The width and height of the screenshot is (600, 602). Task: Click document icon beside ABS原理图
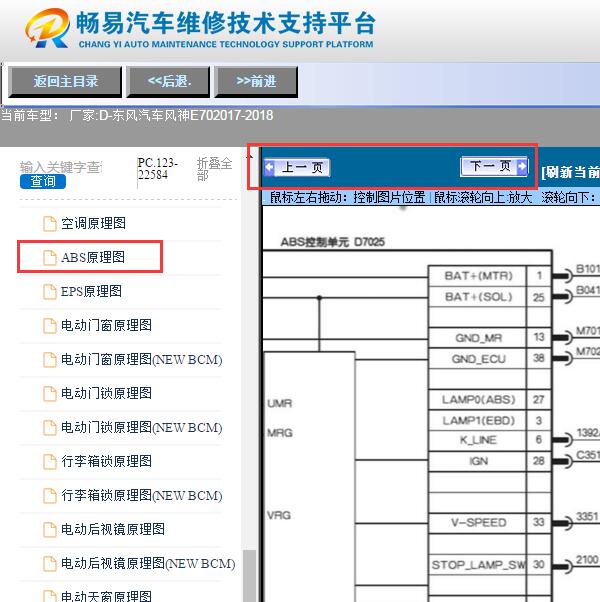[50, 258]
